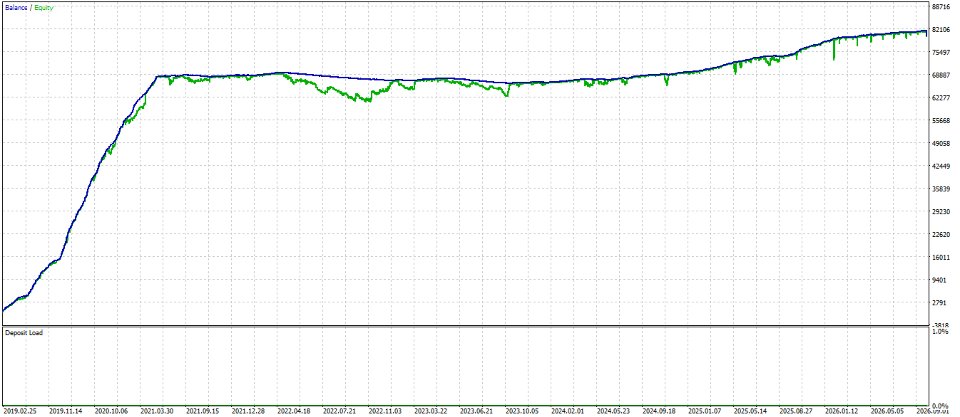Click the 2021.12.28 date label
Viewport: 960px width, 417px height.
pos(250,412)
